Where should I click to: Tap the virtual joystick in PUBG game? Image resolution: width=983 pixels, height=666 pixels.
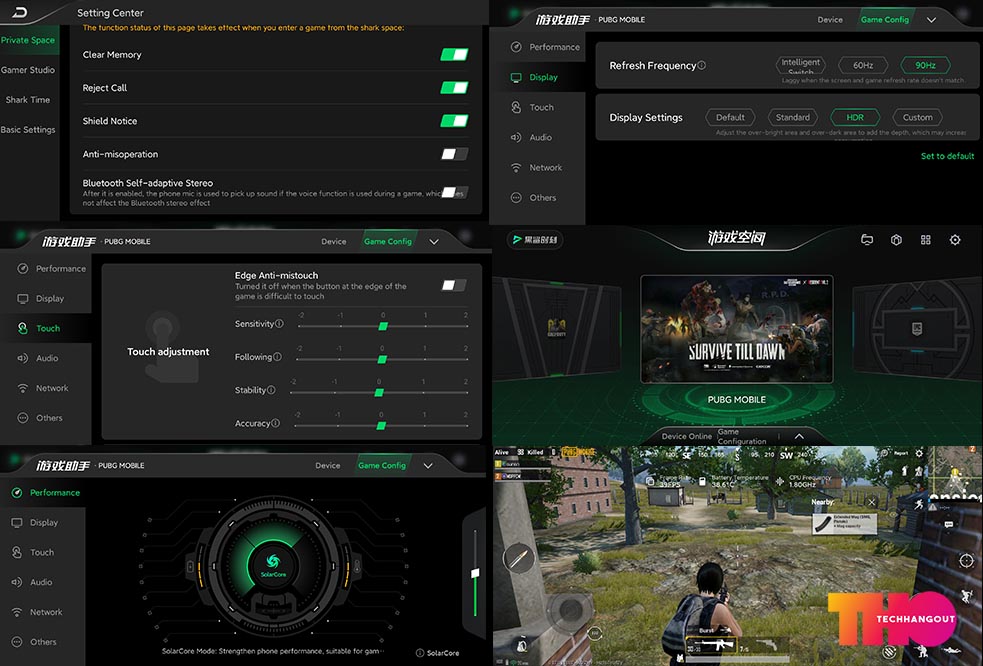pos(570,609)
